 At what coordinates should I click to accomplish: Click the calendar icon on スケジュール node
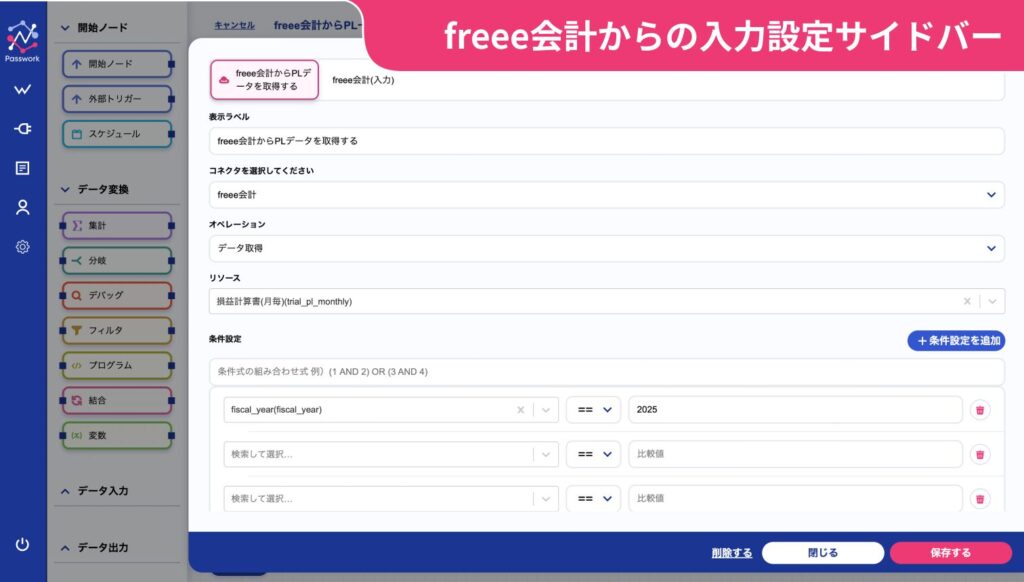tap(77, 134)
